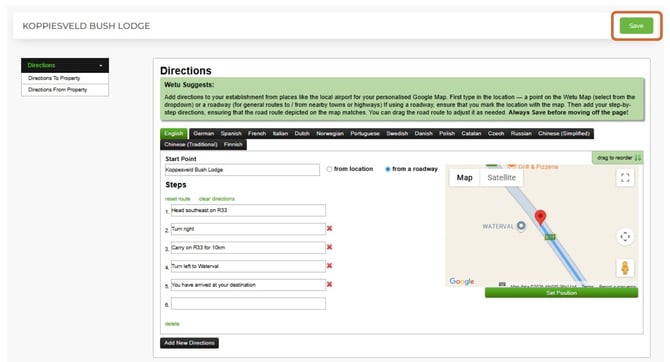Click the red map location pin
The height and width of the screenshot is (362, 670).
[x=541, y=217]
